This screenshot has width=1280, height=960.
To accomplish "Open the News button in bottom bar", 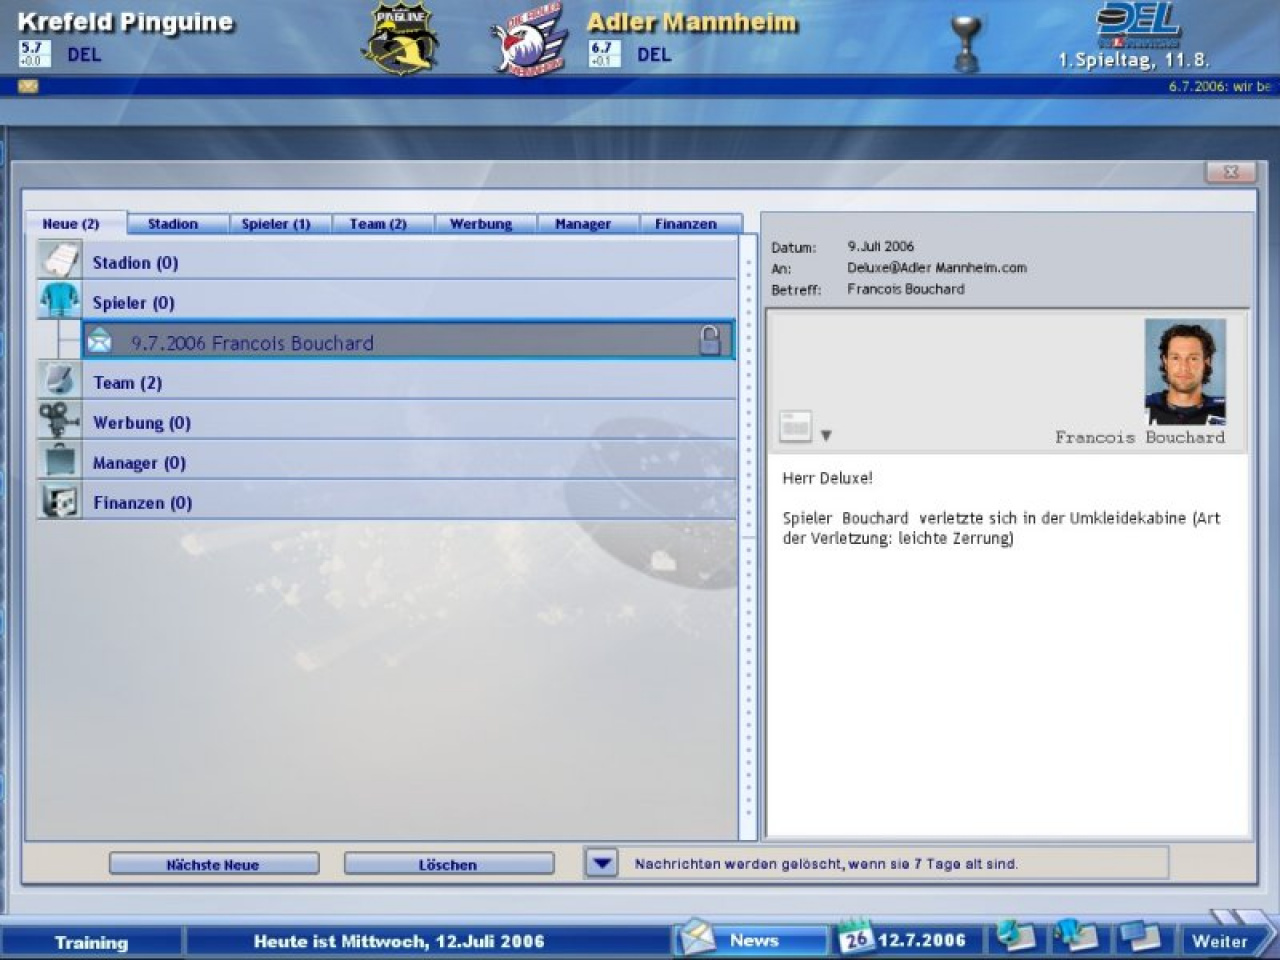I will point(752,939).
